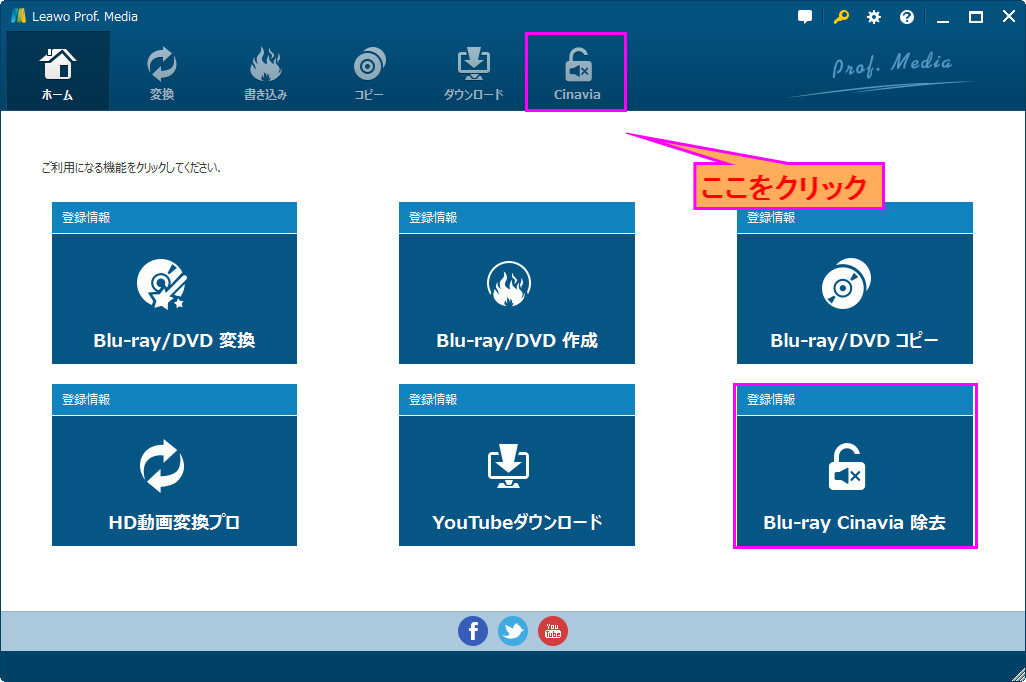1026x682 pixels.
Task: Click 登録情報 above Blu-ray/DVD 作成
Action: point(433,217)
